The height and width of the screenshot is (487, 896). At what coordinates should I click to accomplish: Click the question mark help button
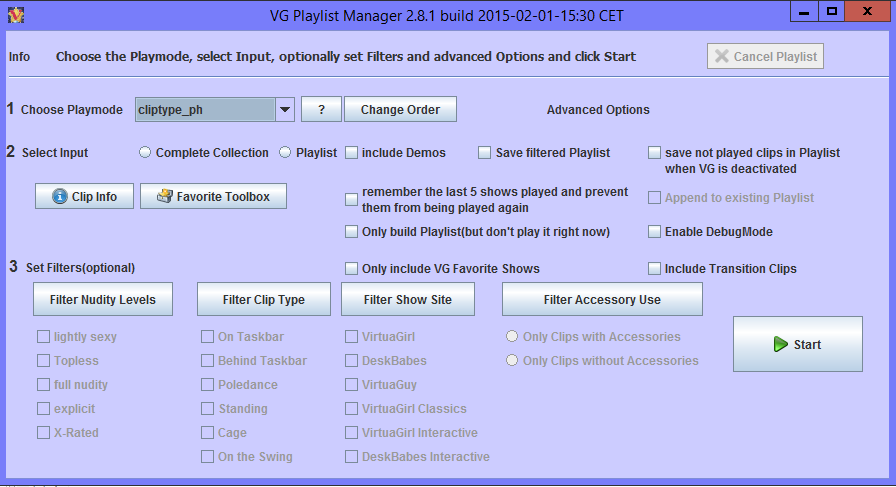(321, 110)
